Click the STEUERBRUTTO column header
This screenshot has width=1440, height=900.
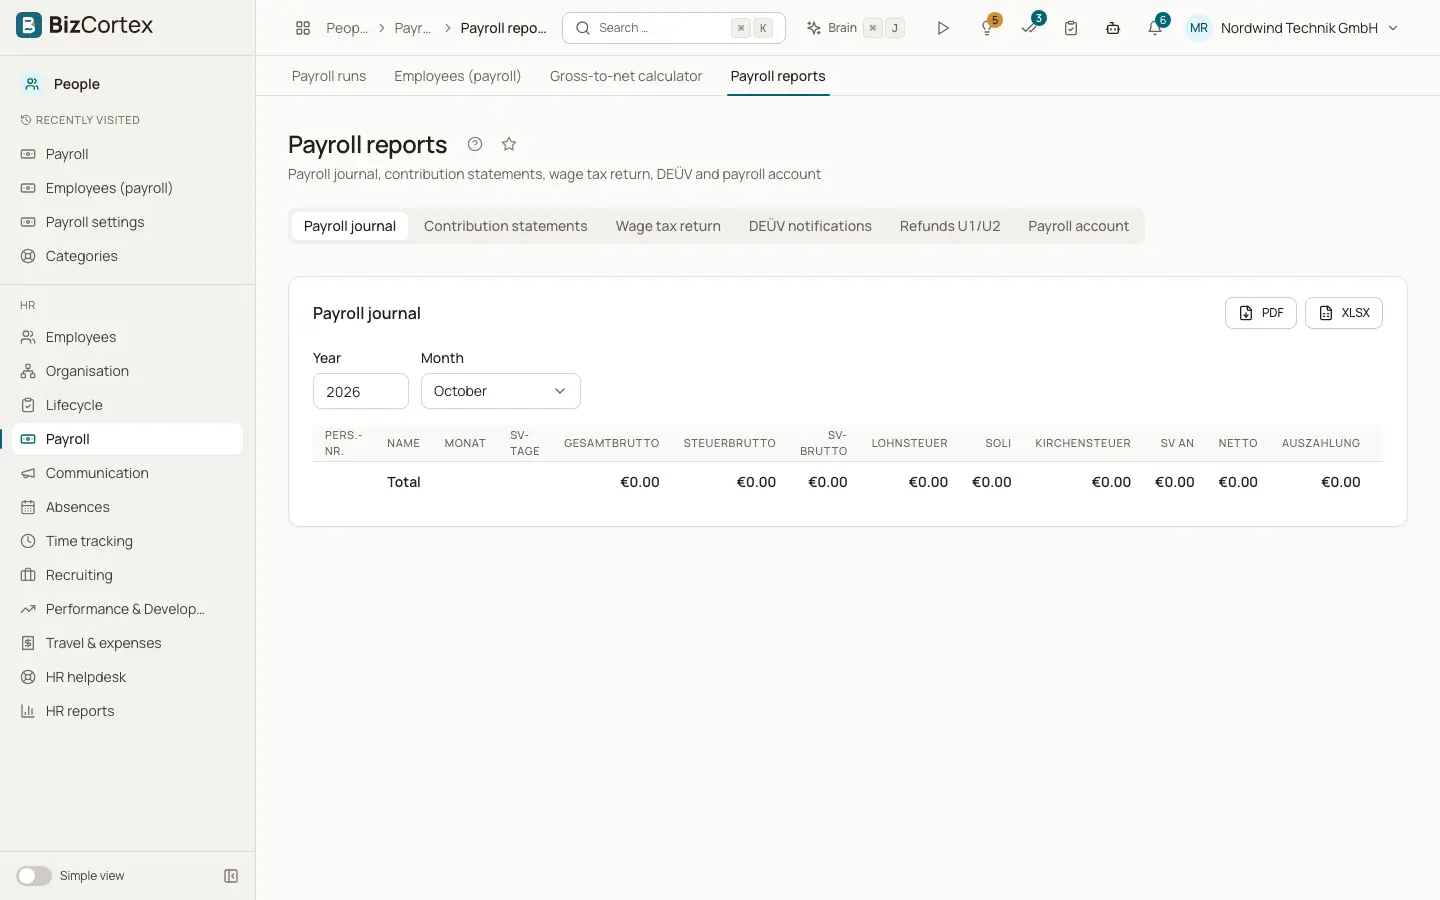tap(730, 443)
